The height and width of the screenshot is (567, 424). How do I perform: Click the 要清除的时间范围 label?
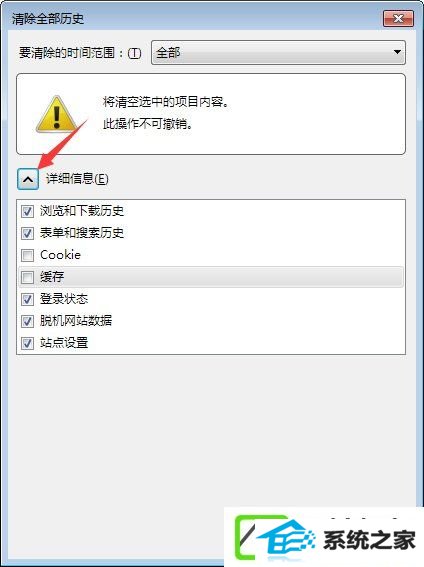pyautogui.click(x=80, y=53)
